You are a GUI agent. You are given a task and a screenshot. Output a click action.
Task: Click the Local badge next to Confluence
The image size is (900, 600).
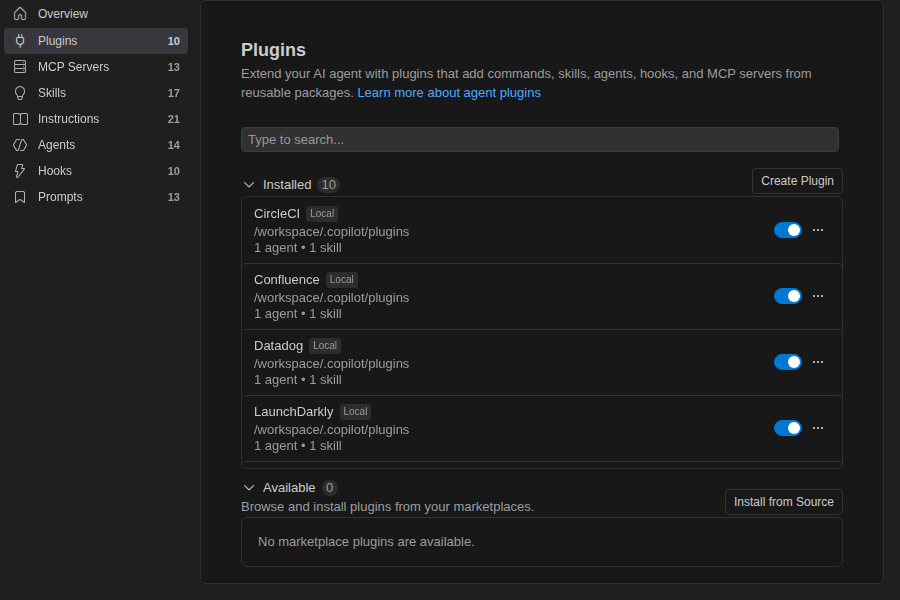(x=342, y=280)
